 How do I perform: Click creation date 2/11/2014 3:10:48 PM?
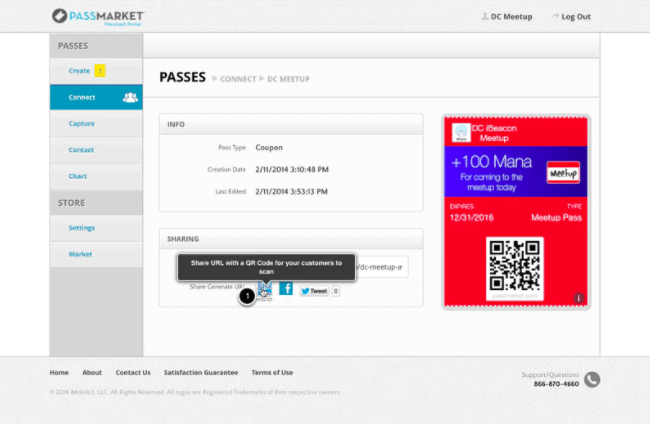click(x=292, y=170)
